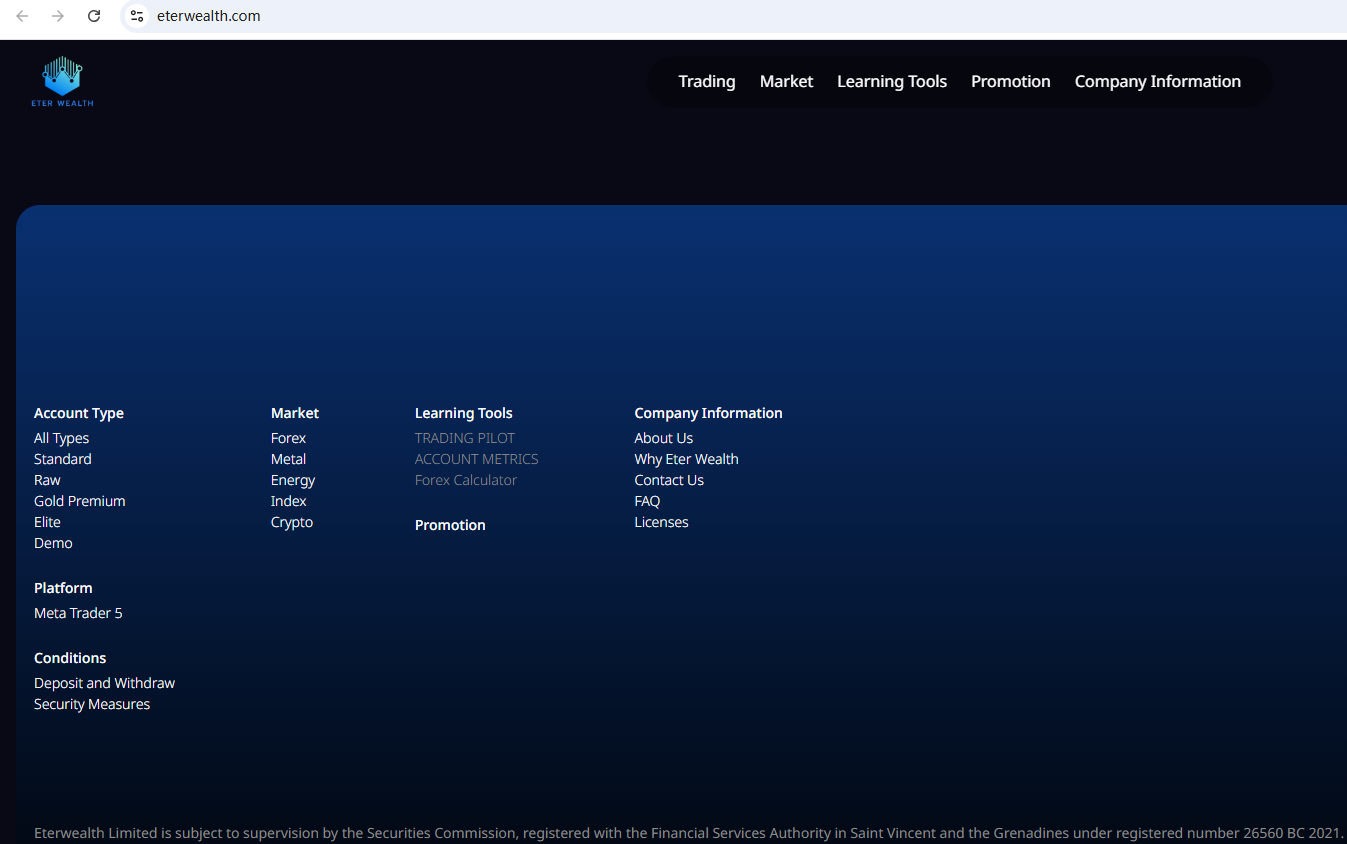1347x844 pixels.
Task: Open the Licenses page link
Action: (661, 522)
